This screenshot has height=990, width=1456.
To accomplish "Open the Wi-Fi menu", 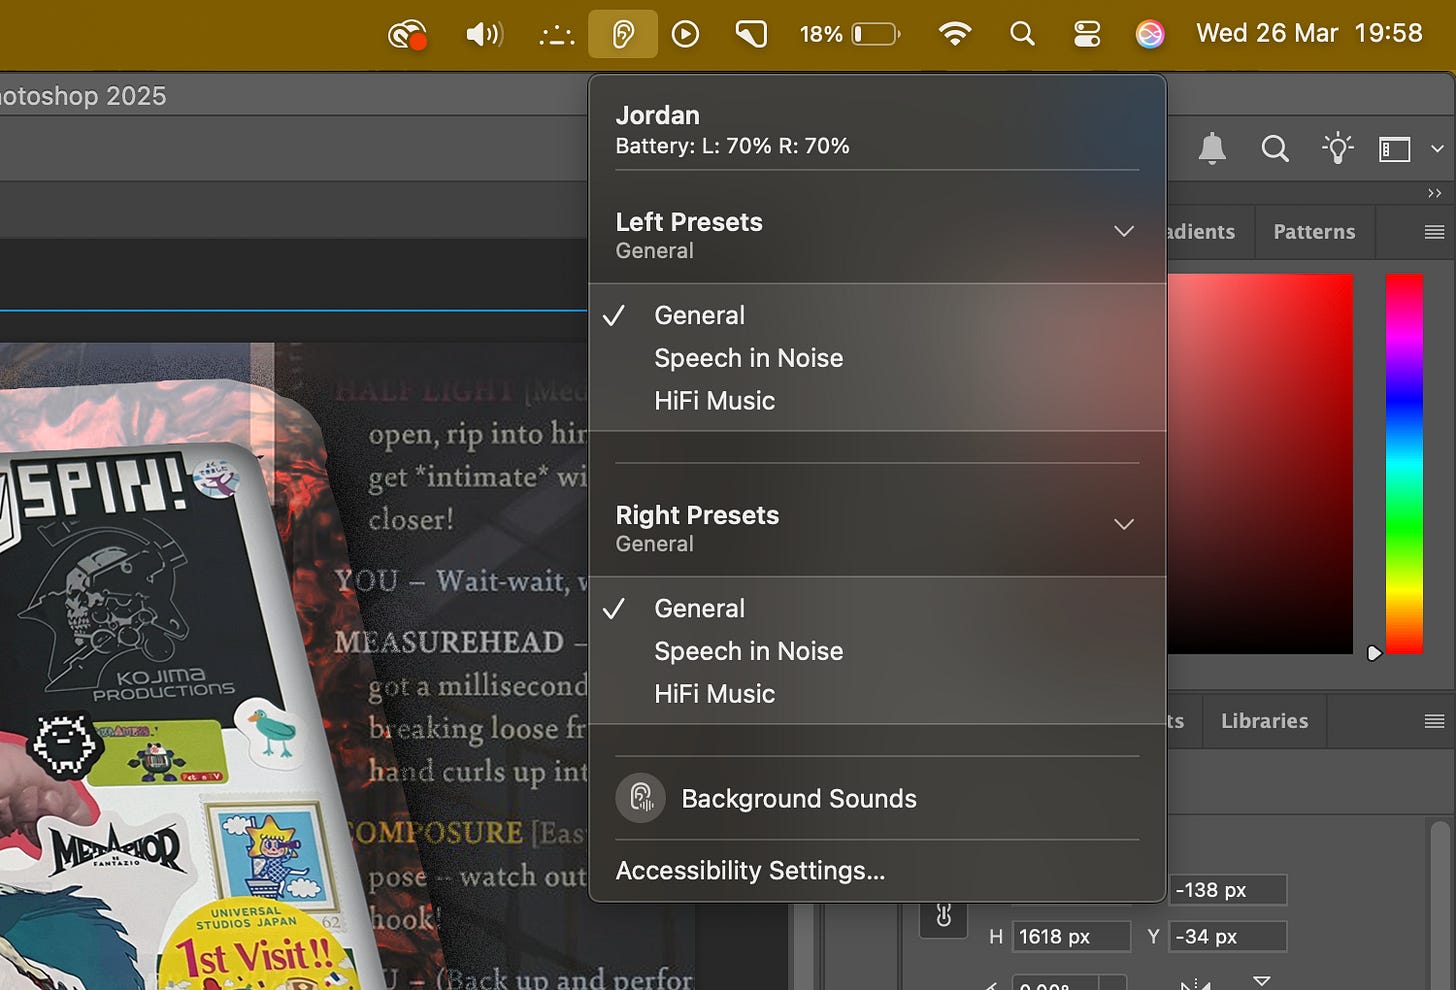I will click(x=955, y=35).
